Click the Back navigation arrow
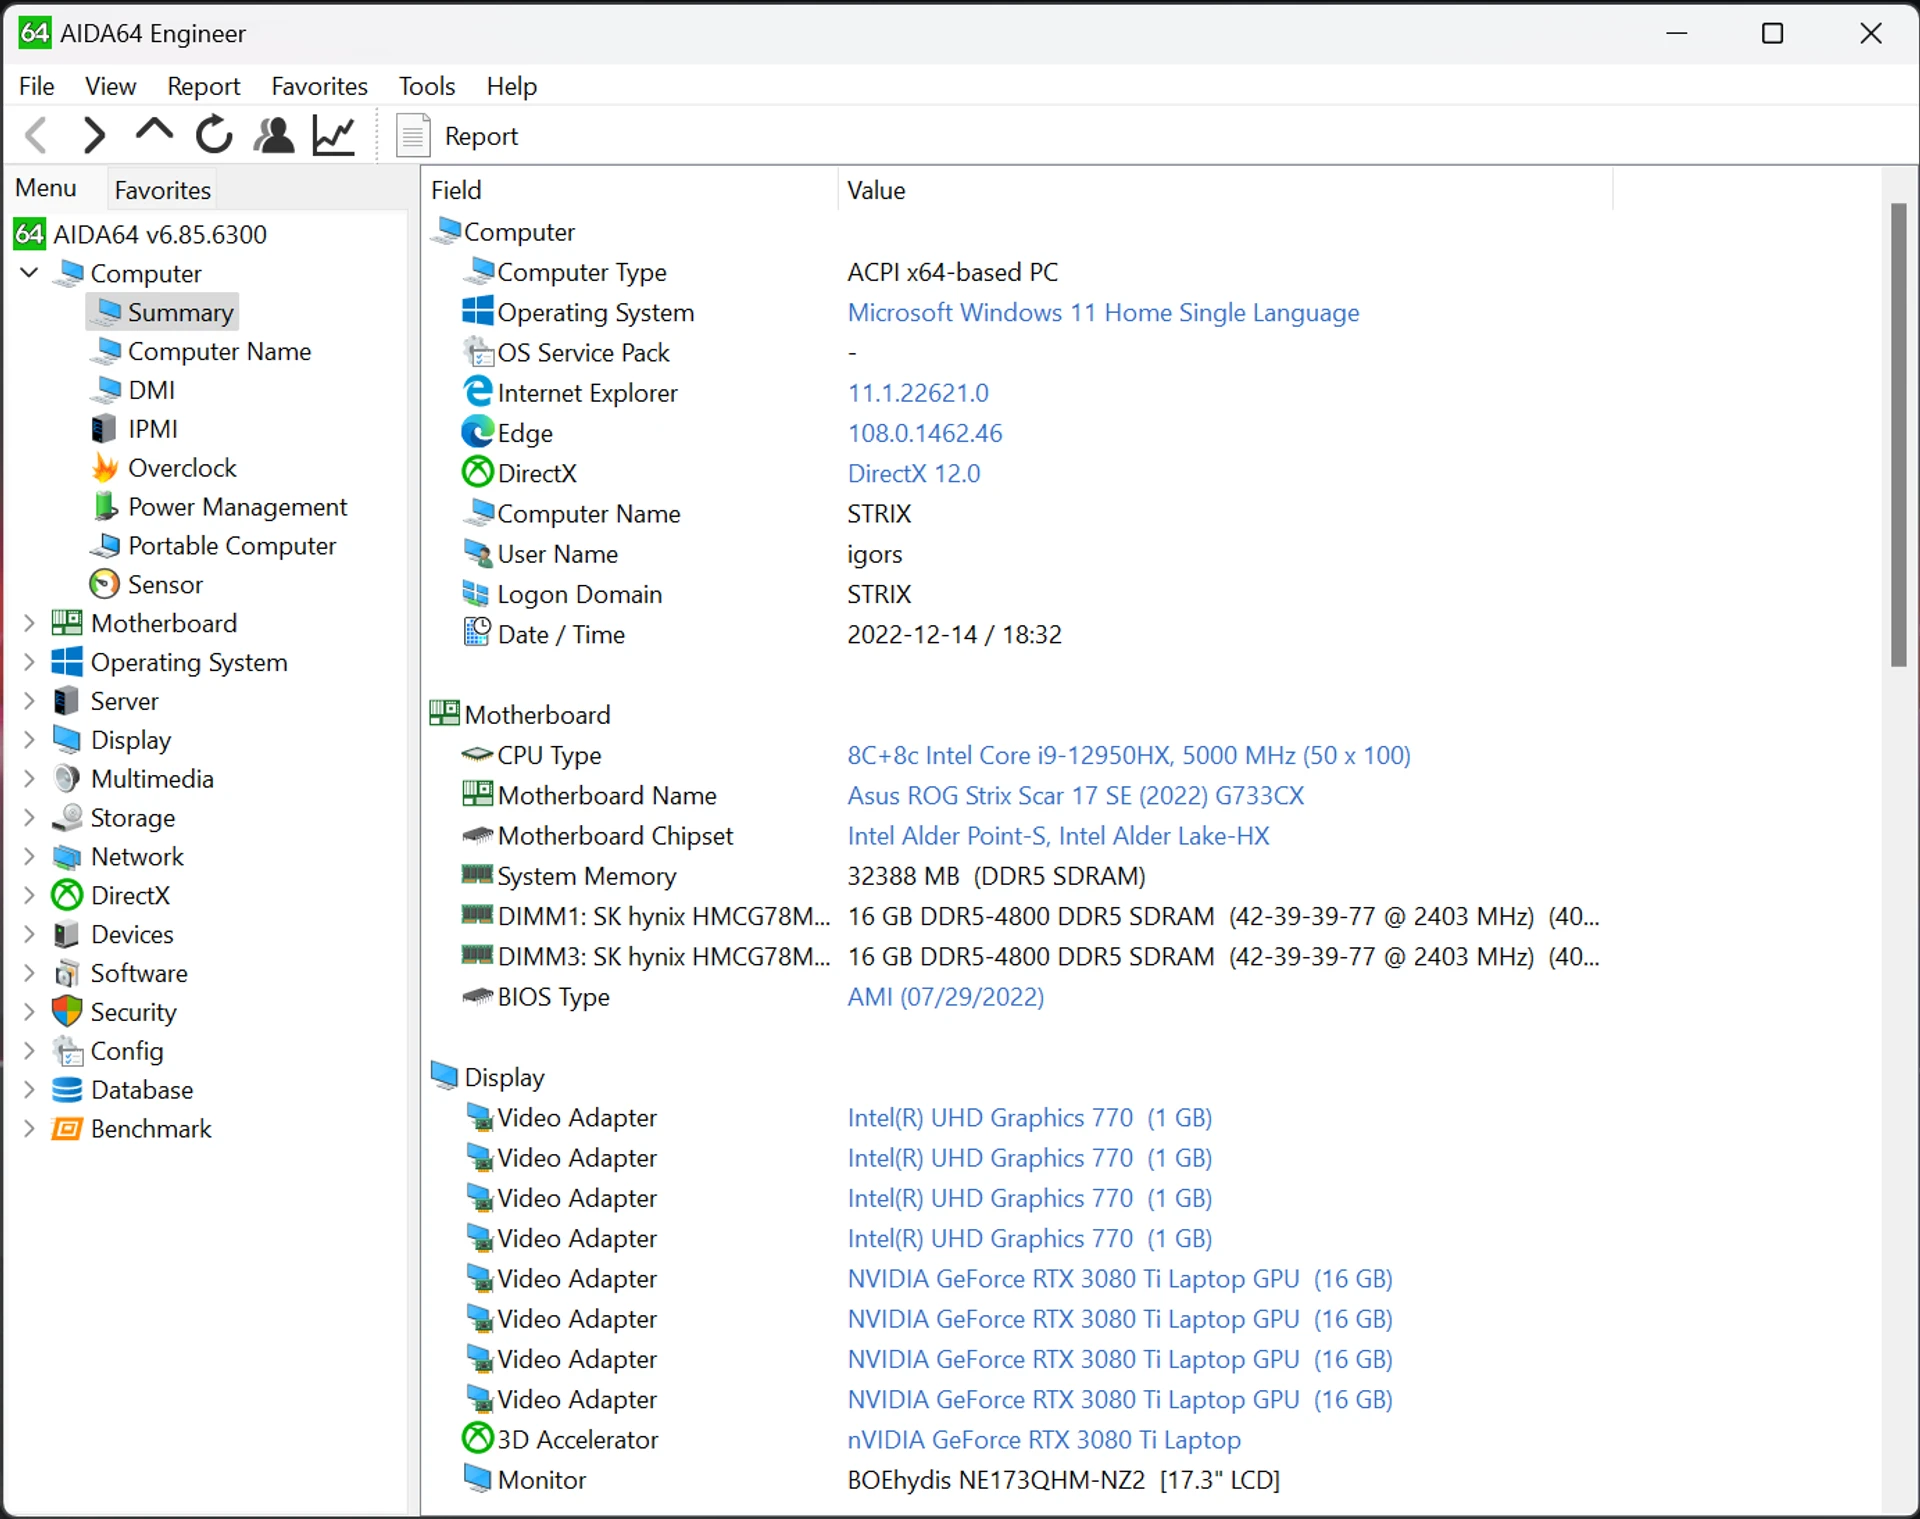Image resolution: width=1920 pixels, height=1519 pixels. point(36,135)
